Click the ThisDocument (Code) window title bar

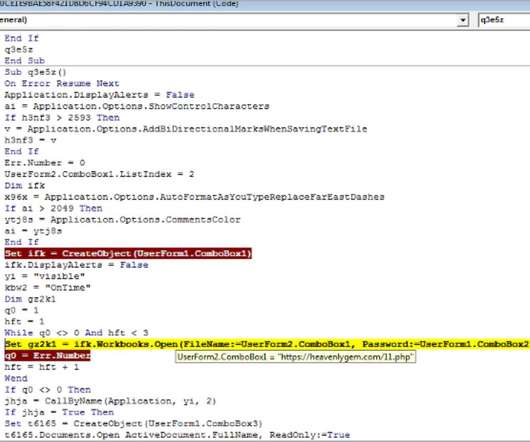(265, 4)
